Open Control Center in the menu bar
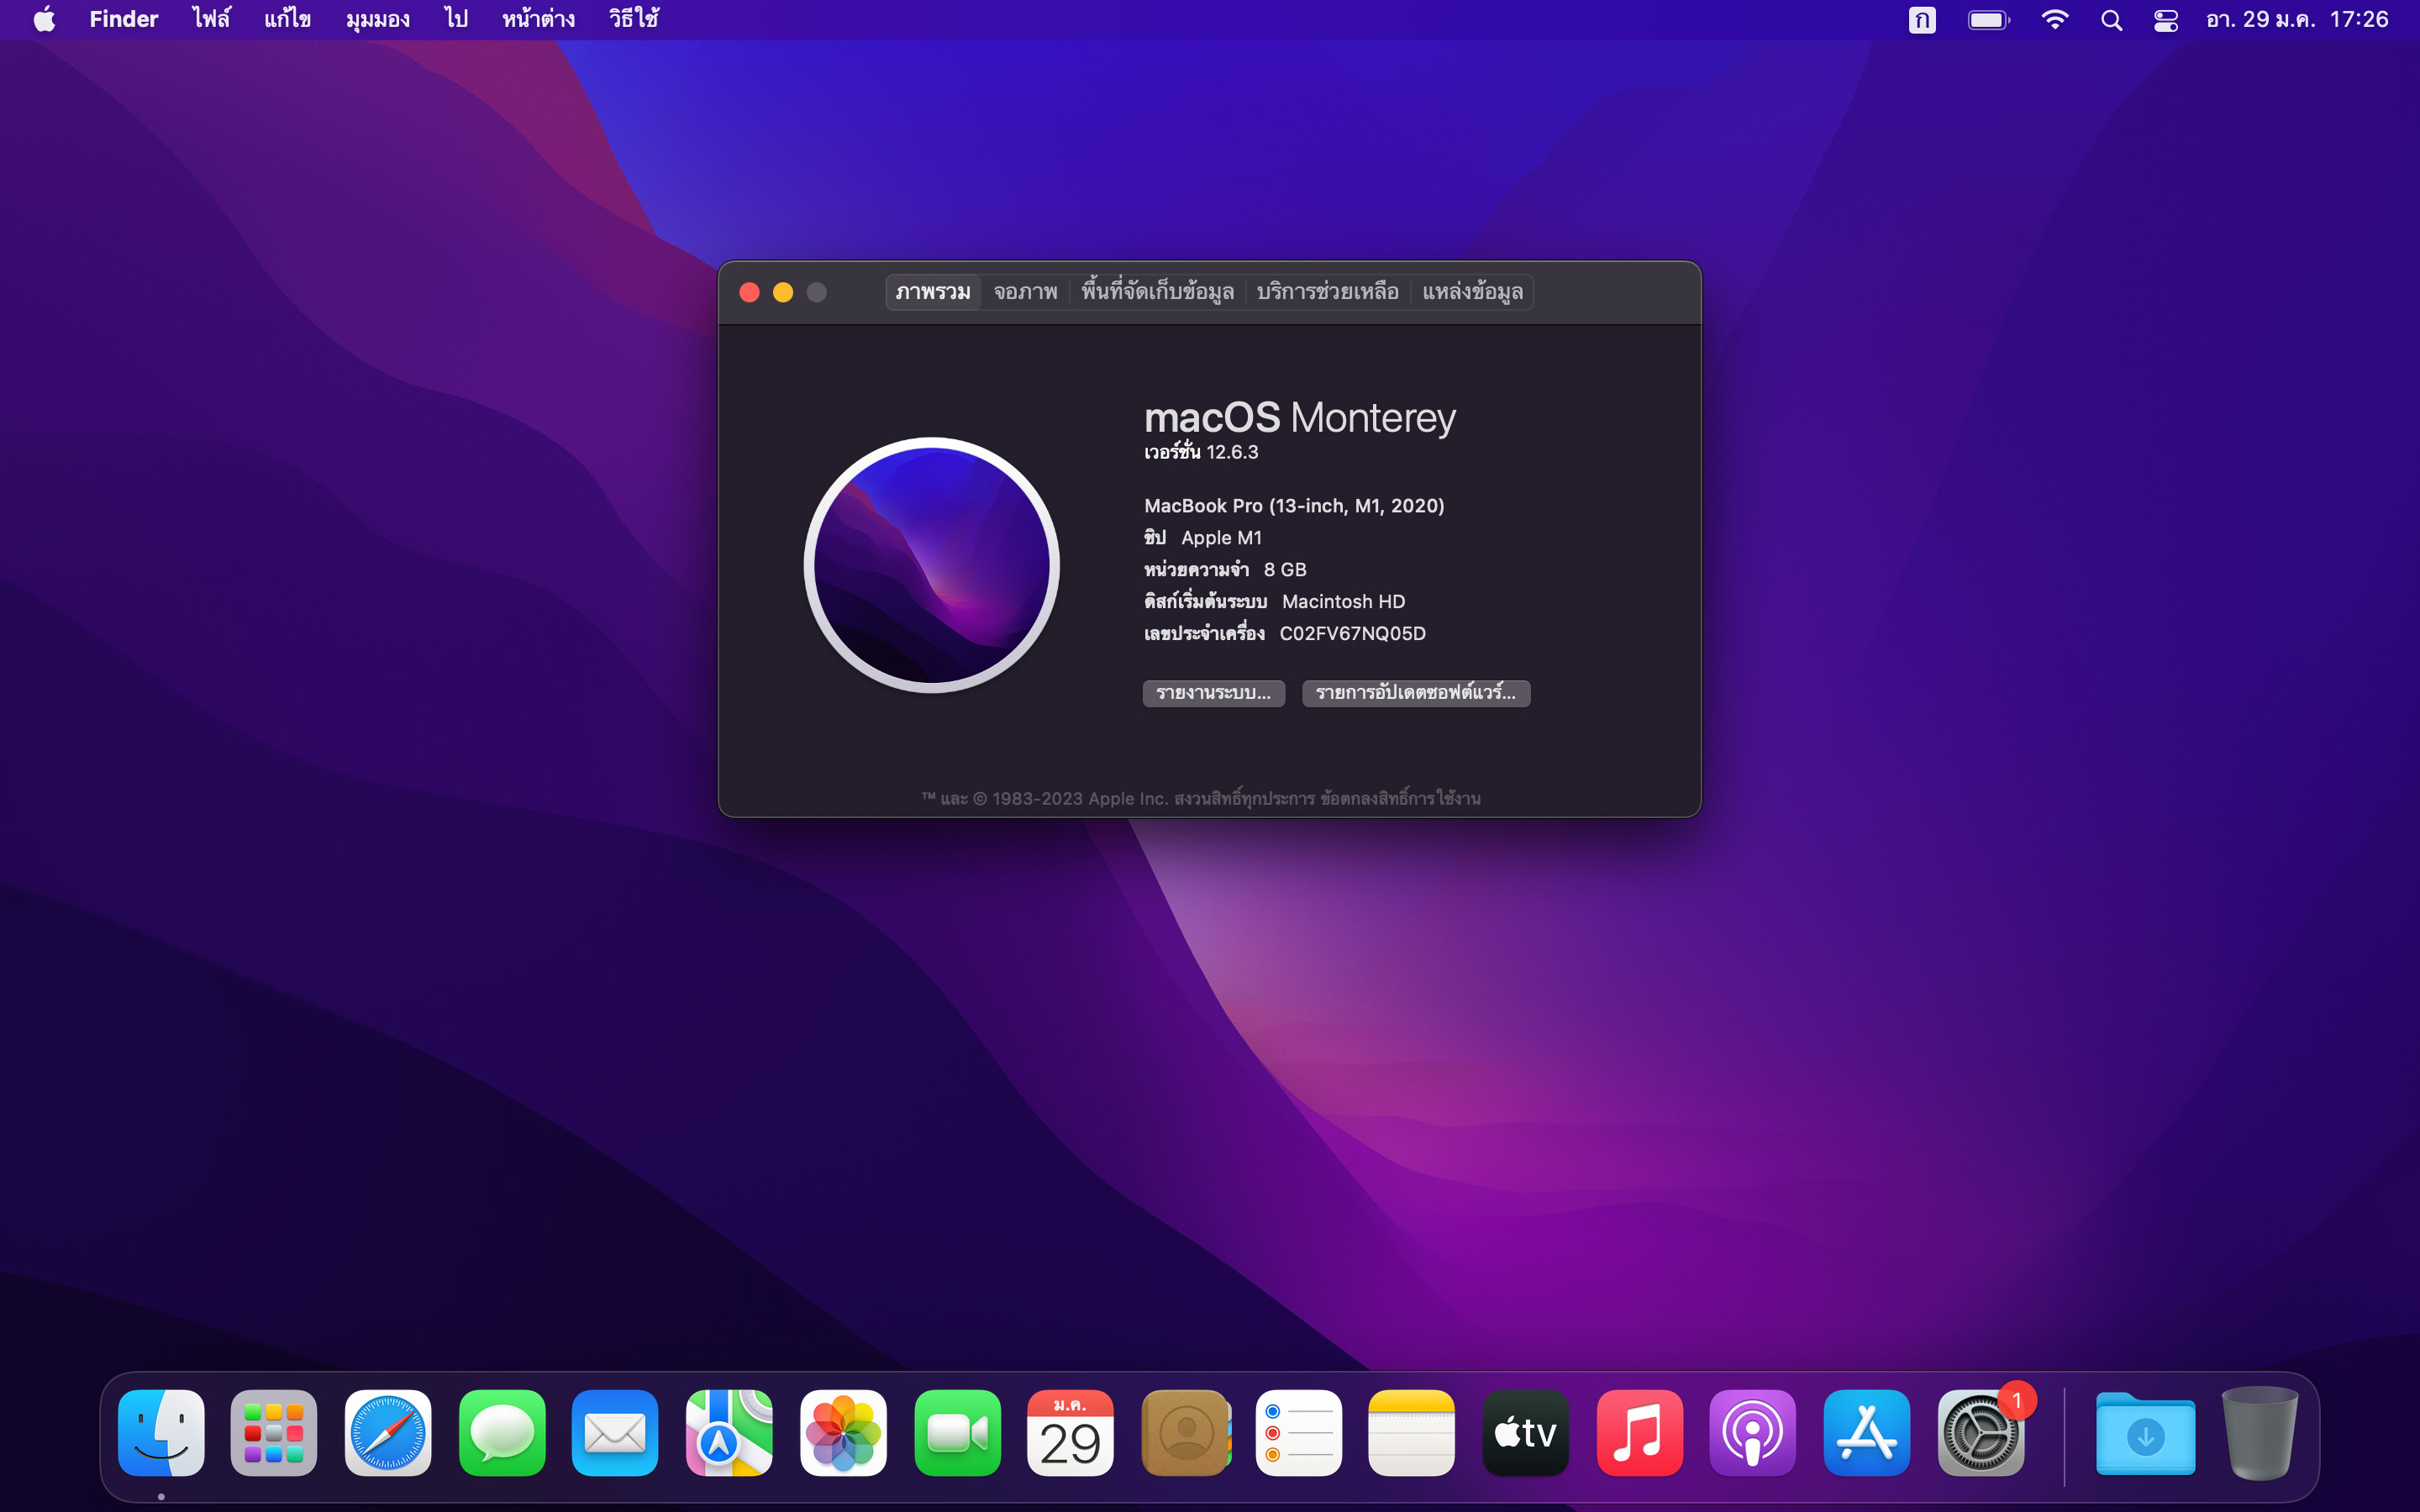 2166,20
